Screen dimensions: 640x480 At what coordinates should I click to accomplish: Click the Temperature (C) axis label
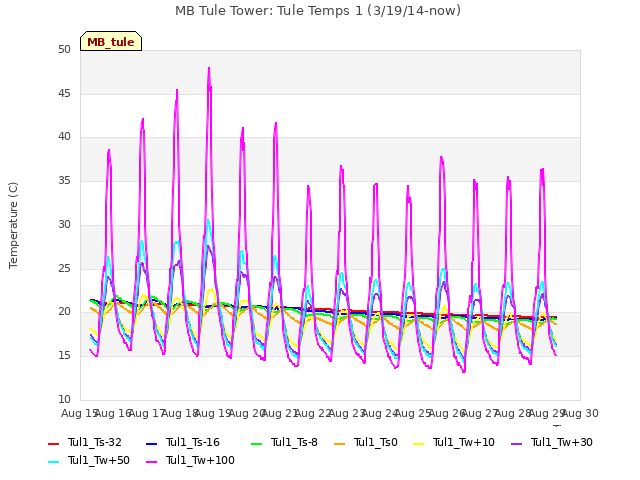coord(13,225)
